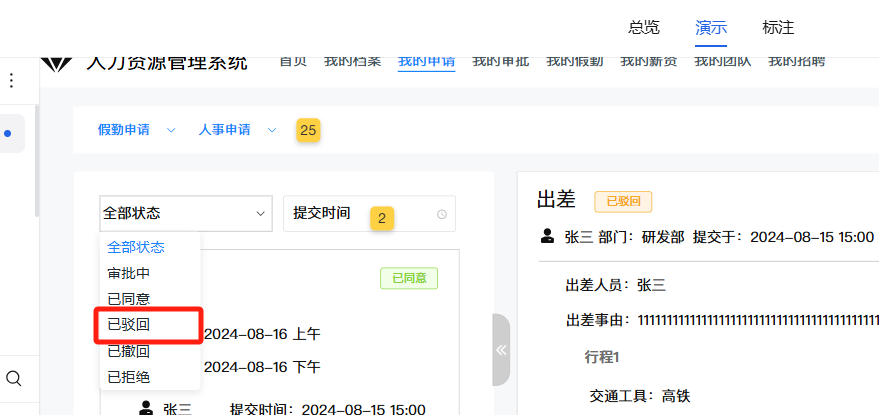Open 我的审批 in the navigation bar
879x415 pixels.
500,61
